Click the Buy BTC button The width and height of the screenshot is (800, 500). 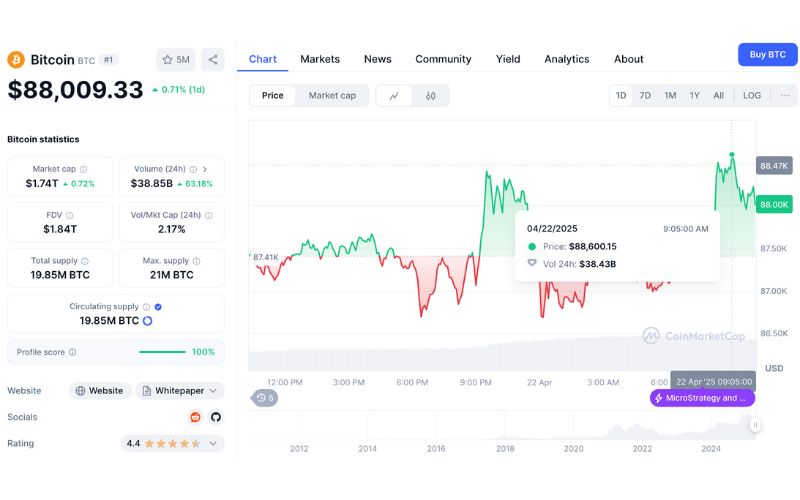click(767, 55)
